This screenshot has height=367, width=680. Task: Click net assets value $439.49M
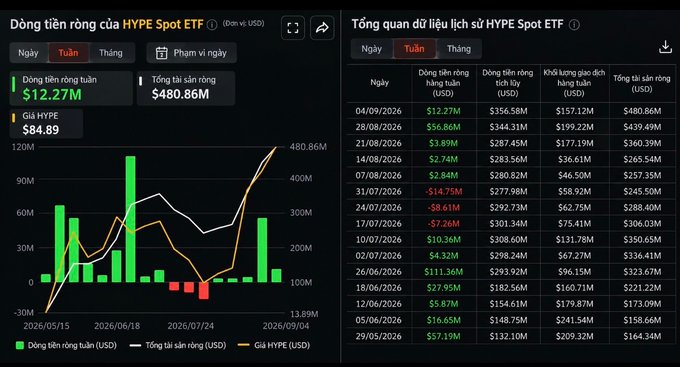tap(642, 127)
